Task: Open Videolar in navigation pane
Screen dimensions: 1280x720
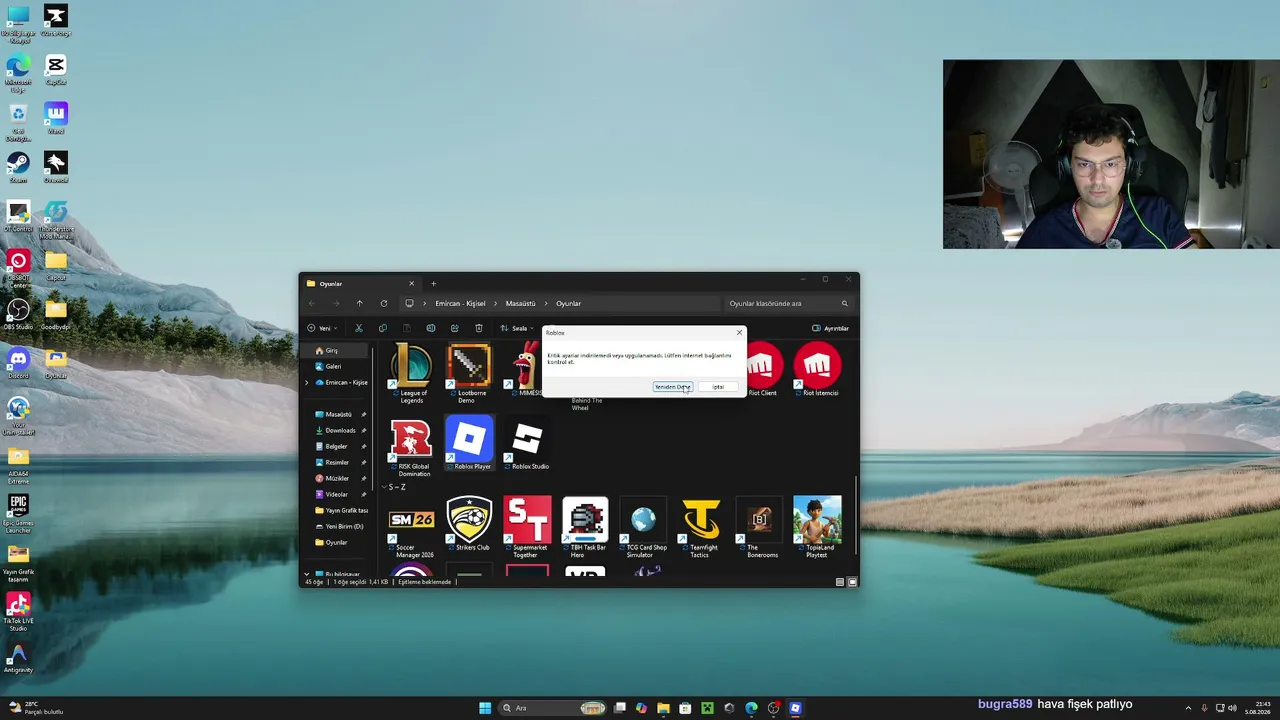Action: pos(338,494)
